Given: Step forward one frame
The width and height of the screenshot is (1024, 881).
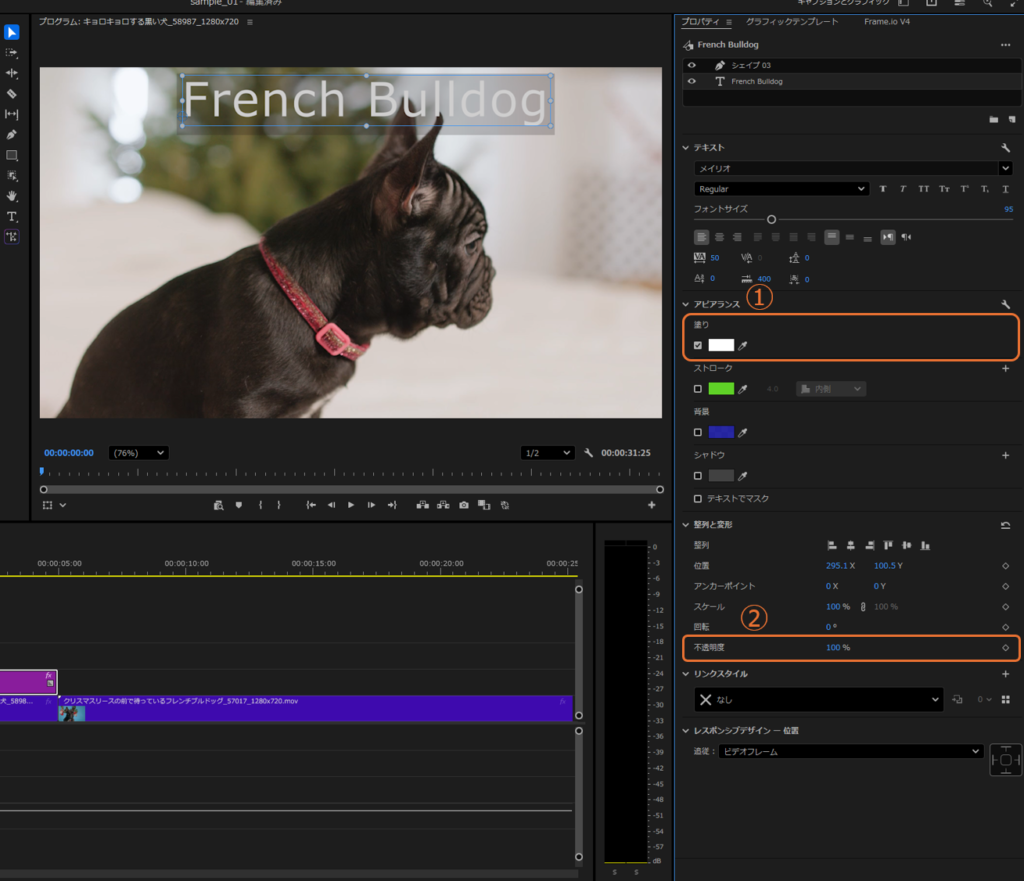Looking at the screenshot, I should pos(371,505).
